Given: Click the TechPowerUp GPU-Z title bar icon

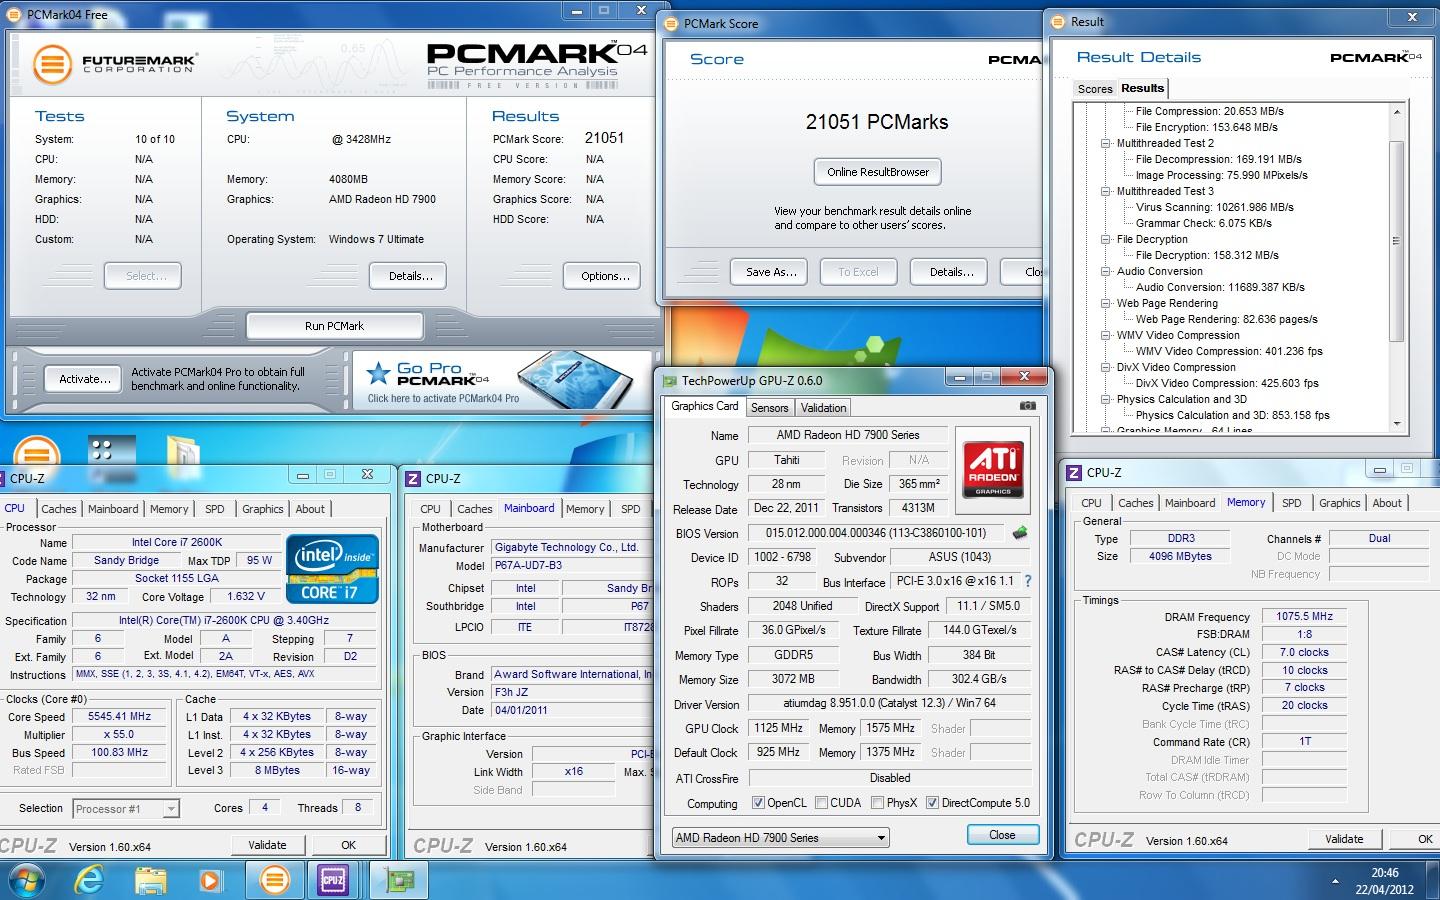Looking at the screenshot, I should 670,380.
